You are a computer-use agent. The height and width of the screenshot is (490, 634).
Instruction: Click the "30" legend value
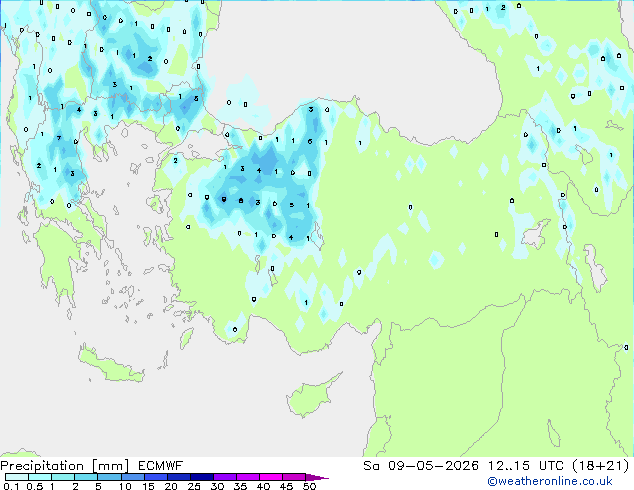(x=217, y=486)
